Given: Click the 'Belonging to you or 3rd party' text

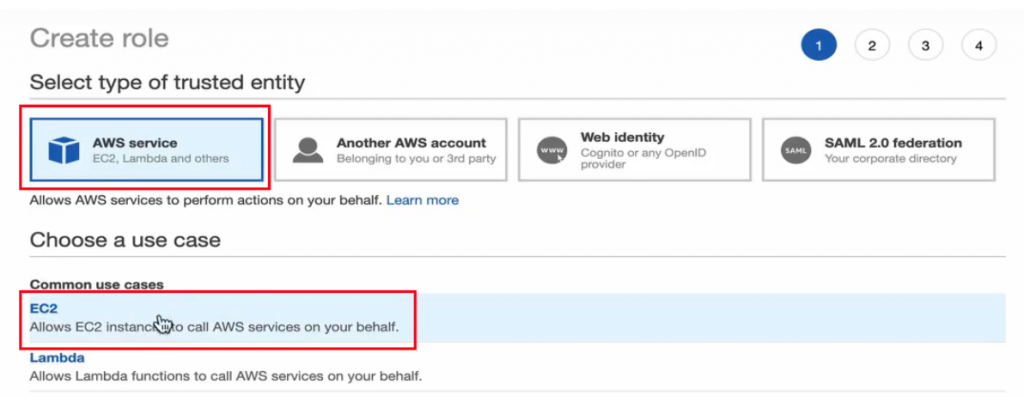Looking at the screenshot, I should [x=416, y=158].
